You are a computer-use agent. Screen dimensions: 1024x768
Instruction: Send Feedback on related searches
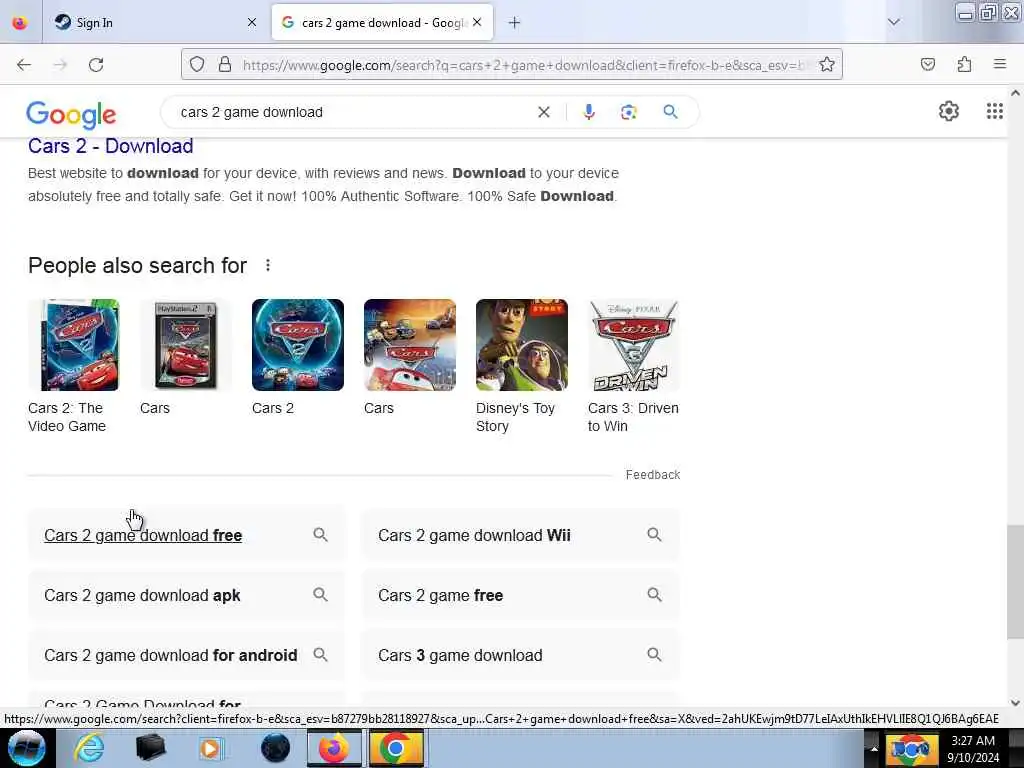coord(652,475)
